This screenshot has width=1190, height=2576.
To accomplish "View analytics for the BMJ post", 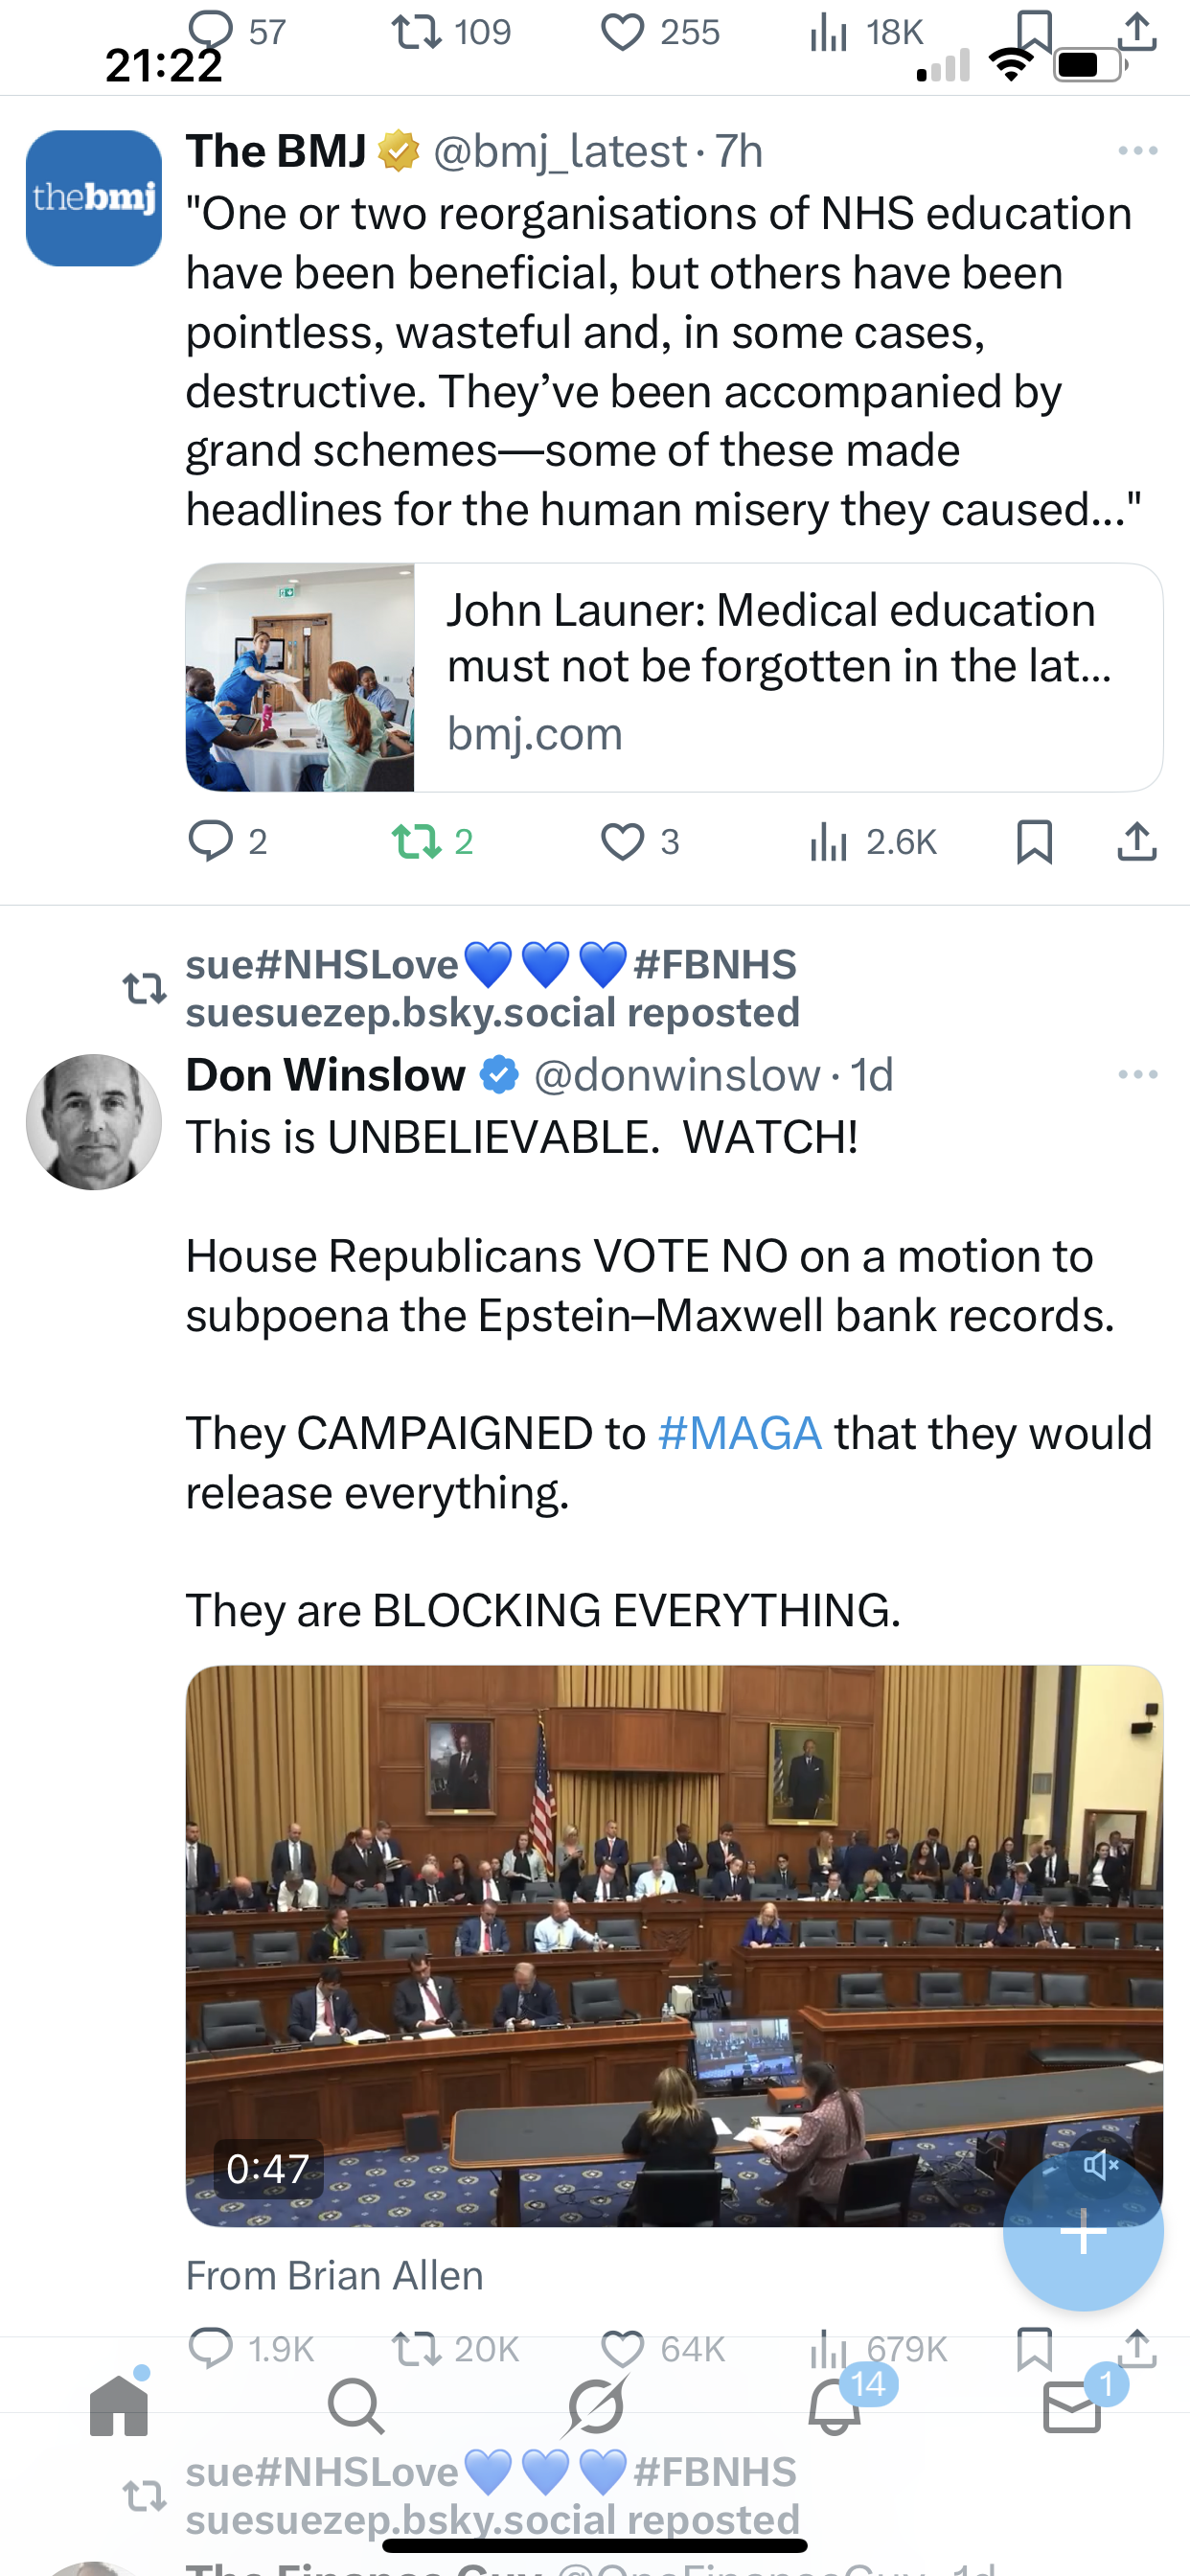I will tap(830, 842).
